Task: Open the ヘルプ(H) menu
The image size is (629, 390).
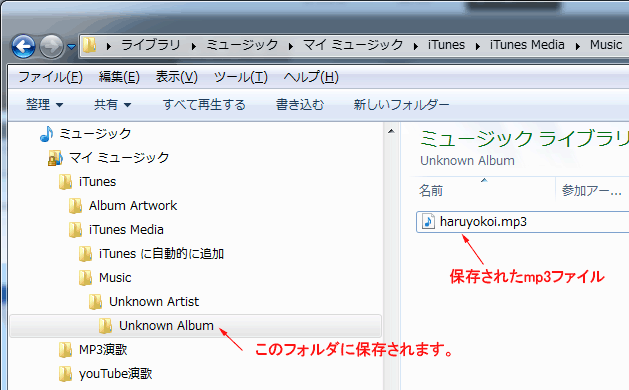Action: [311, 77]
